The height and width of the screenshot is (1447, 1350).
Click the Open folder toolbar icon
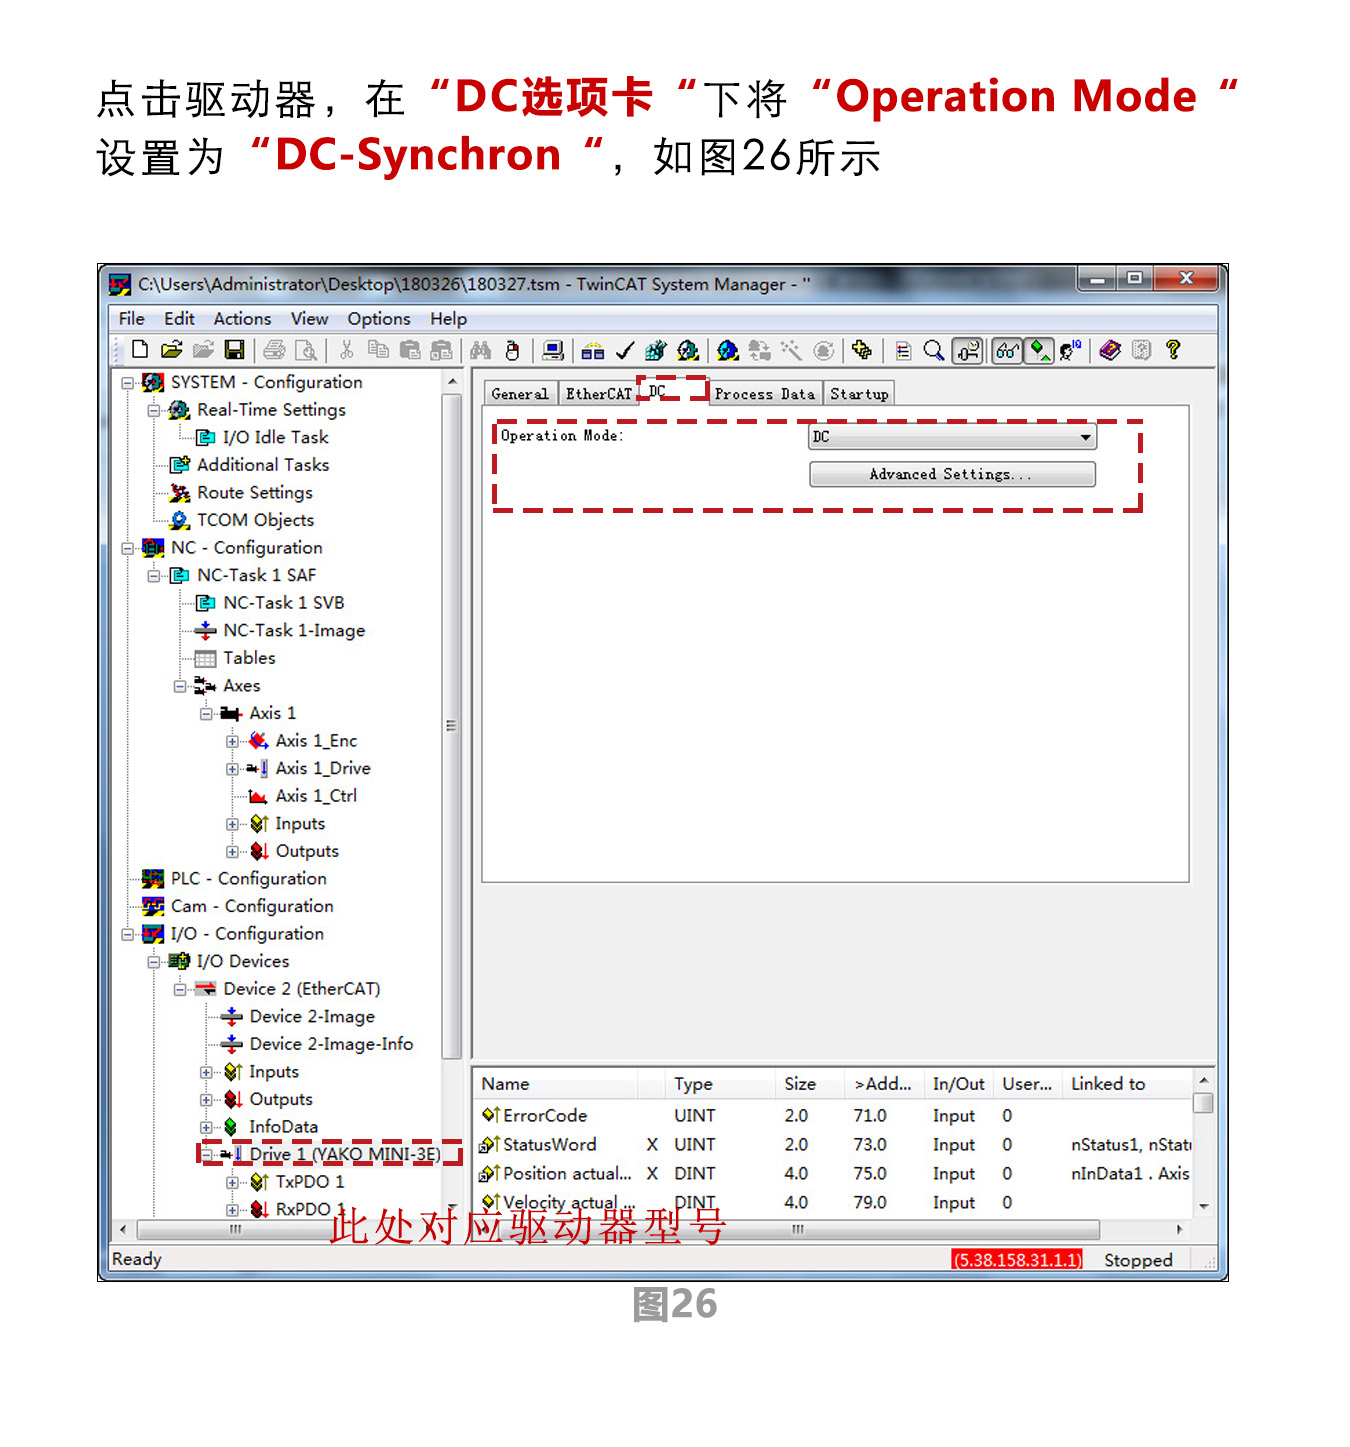172,350
